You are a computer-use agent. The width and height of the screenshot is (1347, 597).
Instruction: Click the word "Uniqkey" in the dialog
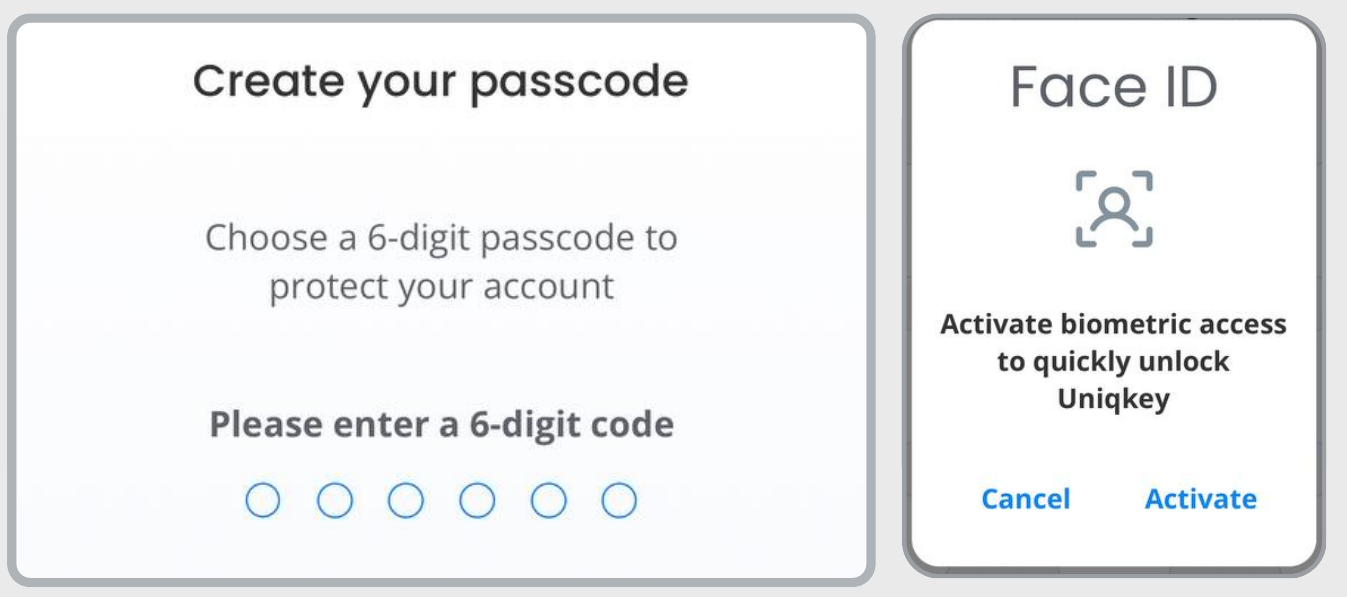pos(1114,396)
